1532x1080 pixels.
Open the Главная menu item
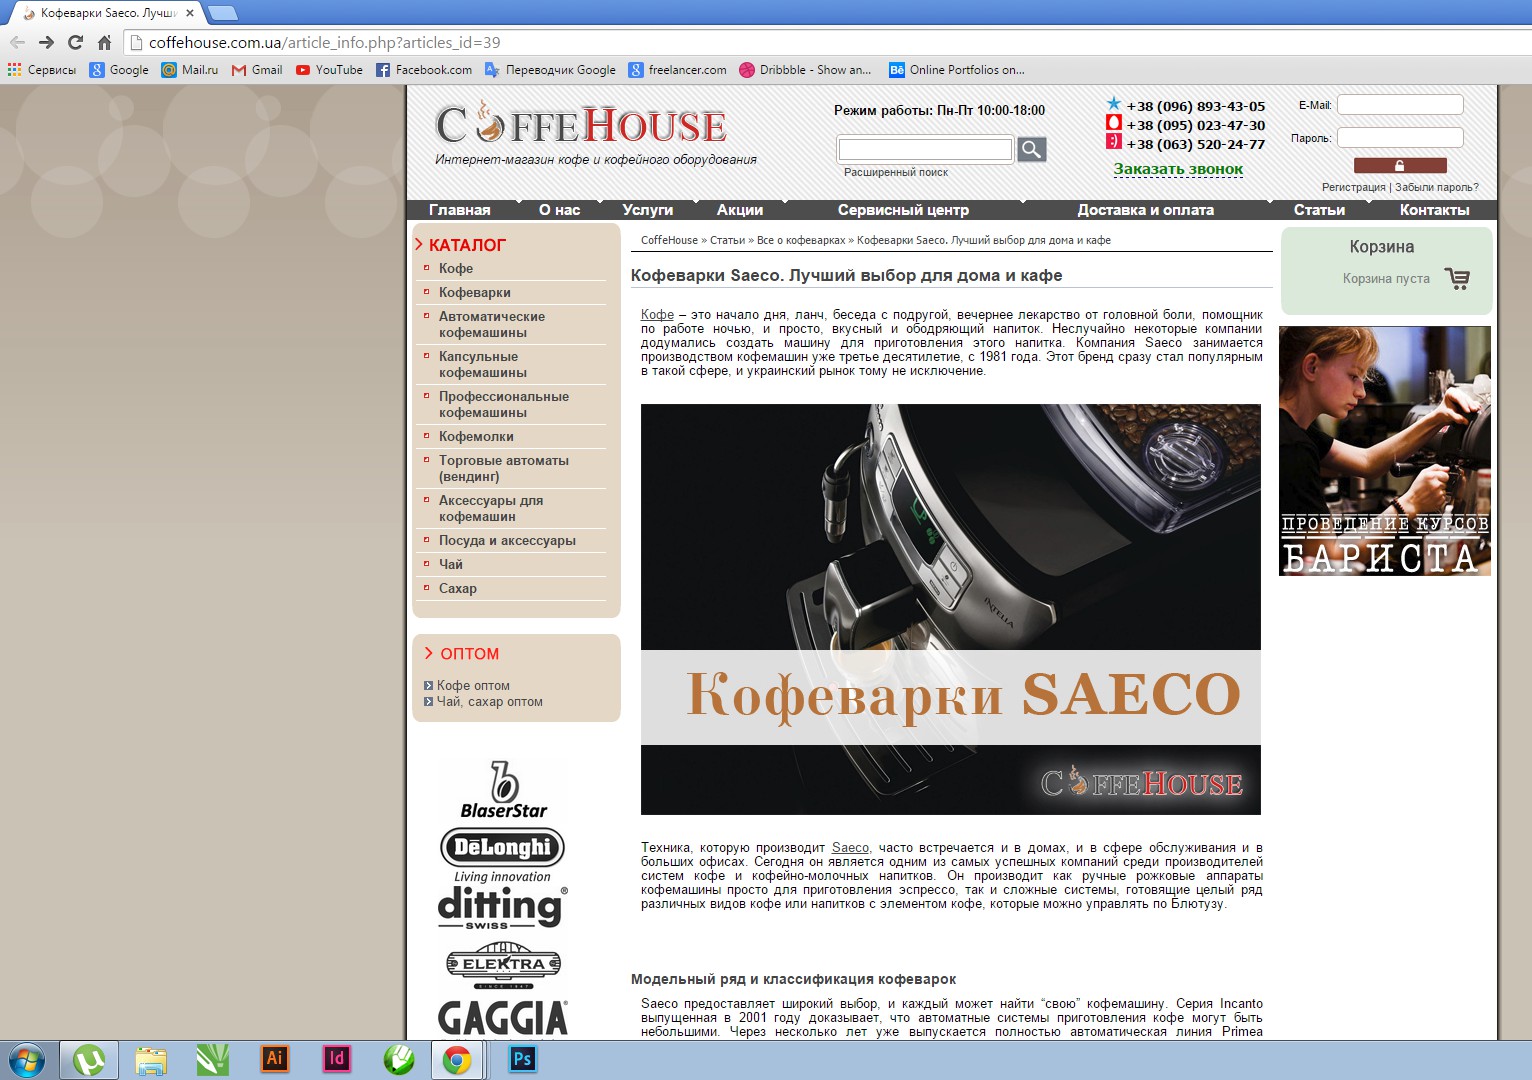tap(460, 210)
